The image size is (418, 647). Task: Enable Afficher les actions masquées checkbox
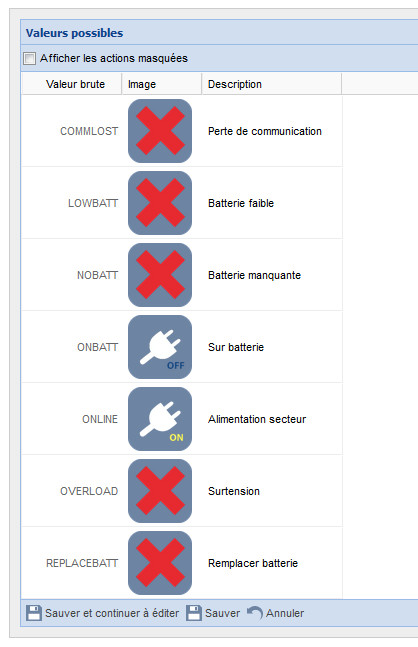click(29, 58)
